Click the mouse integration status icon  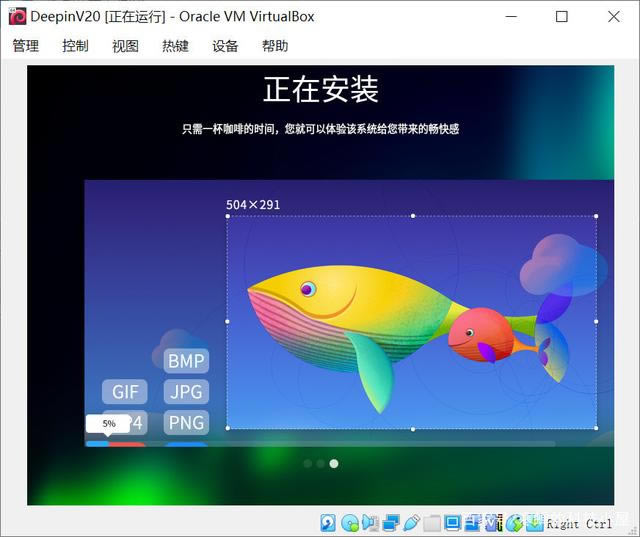click(x=514, y=523)
